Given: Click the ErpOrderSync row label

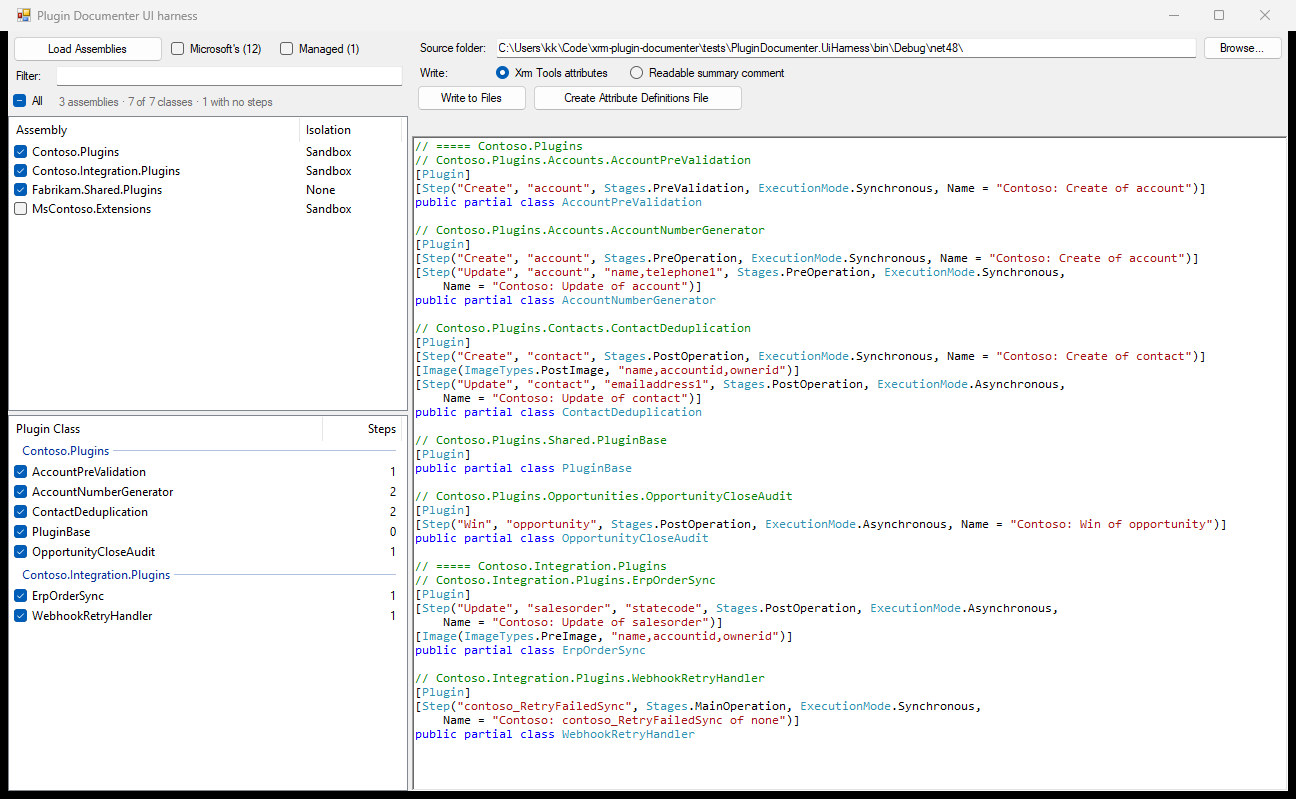Looking at the screenshot, I should coord(68,596).
